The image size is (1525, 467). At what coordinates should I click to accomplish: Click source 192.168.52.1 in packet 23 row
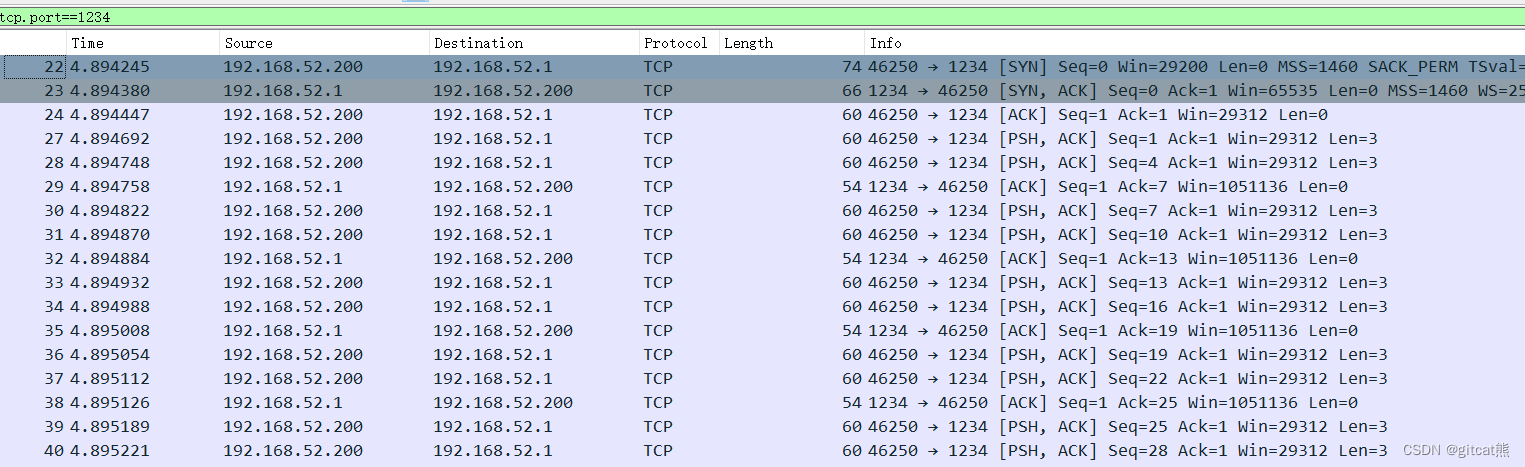[283, 91]
